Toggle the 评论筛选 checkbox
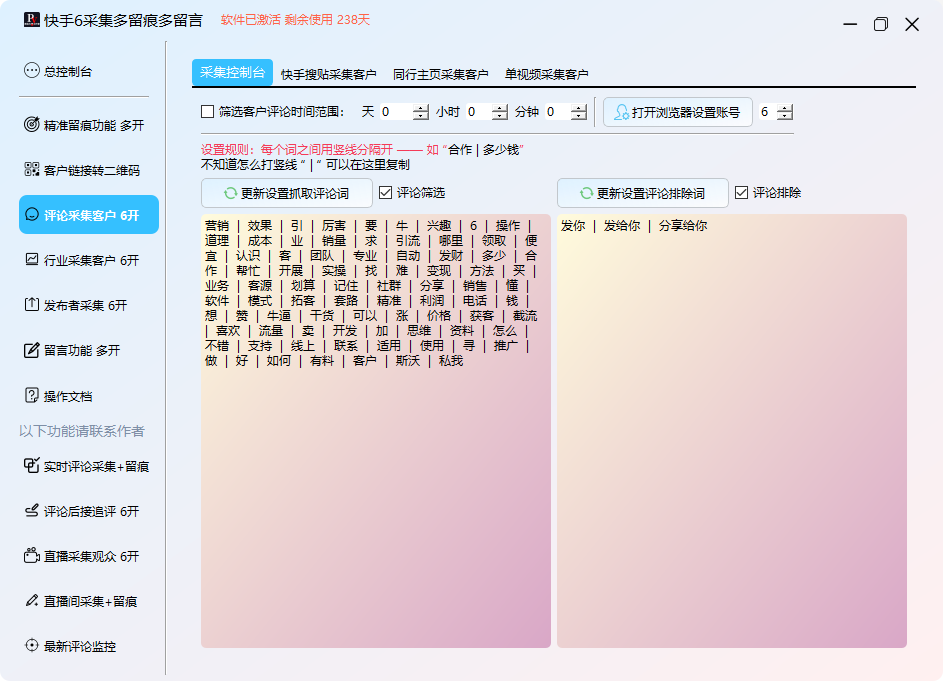Screen dimensions: 943x681 point(386,193)
